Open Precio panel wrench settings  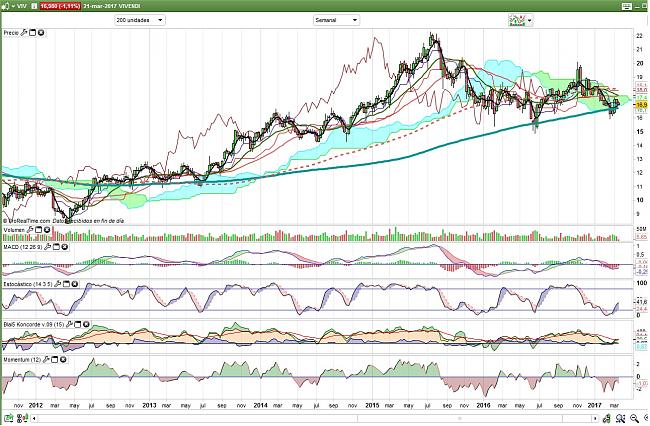click(x=24, y=32)
